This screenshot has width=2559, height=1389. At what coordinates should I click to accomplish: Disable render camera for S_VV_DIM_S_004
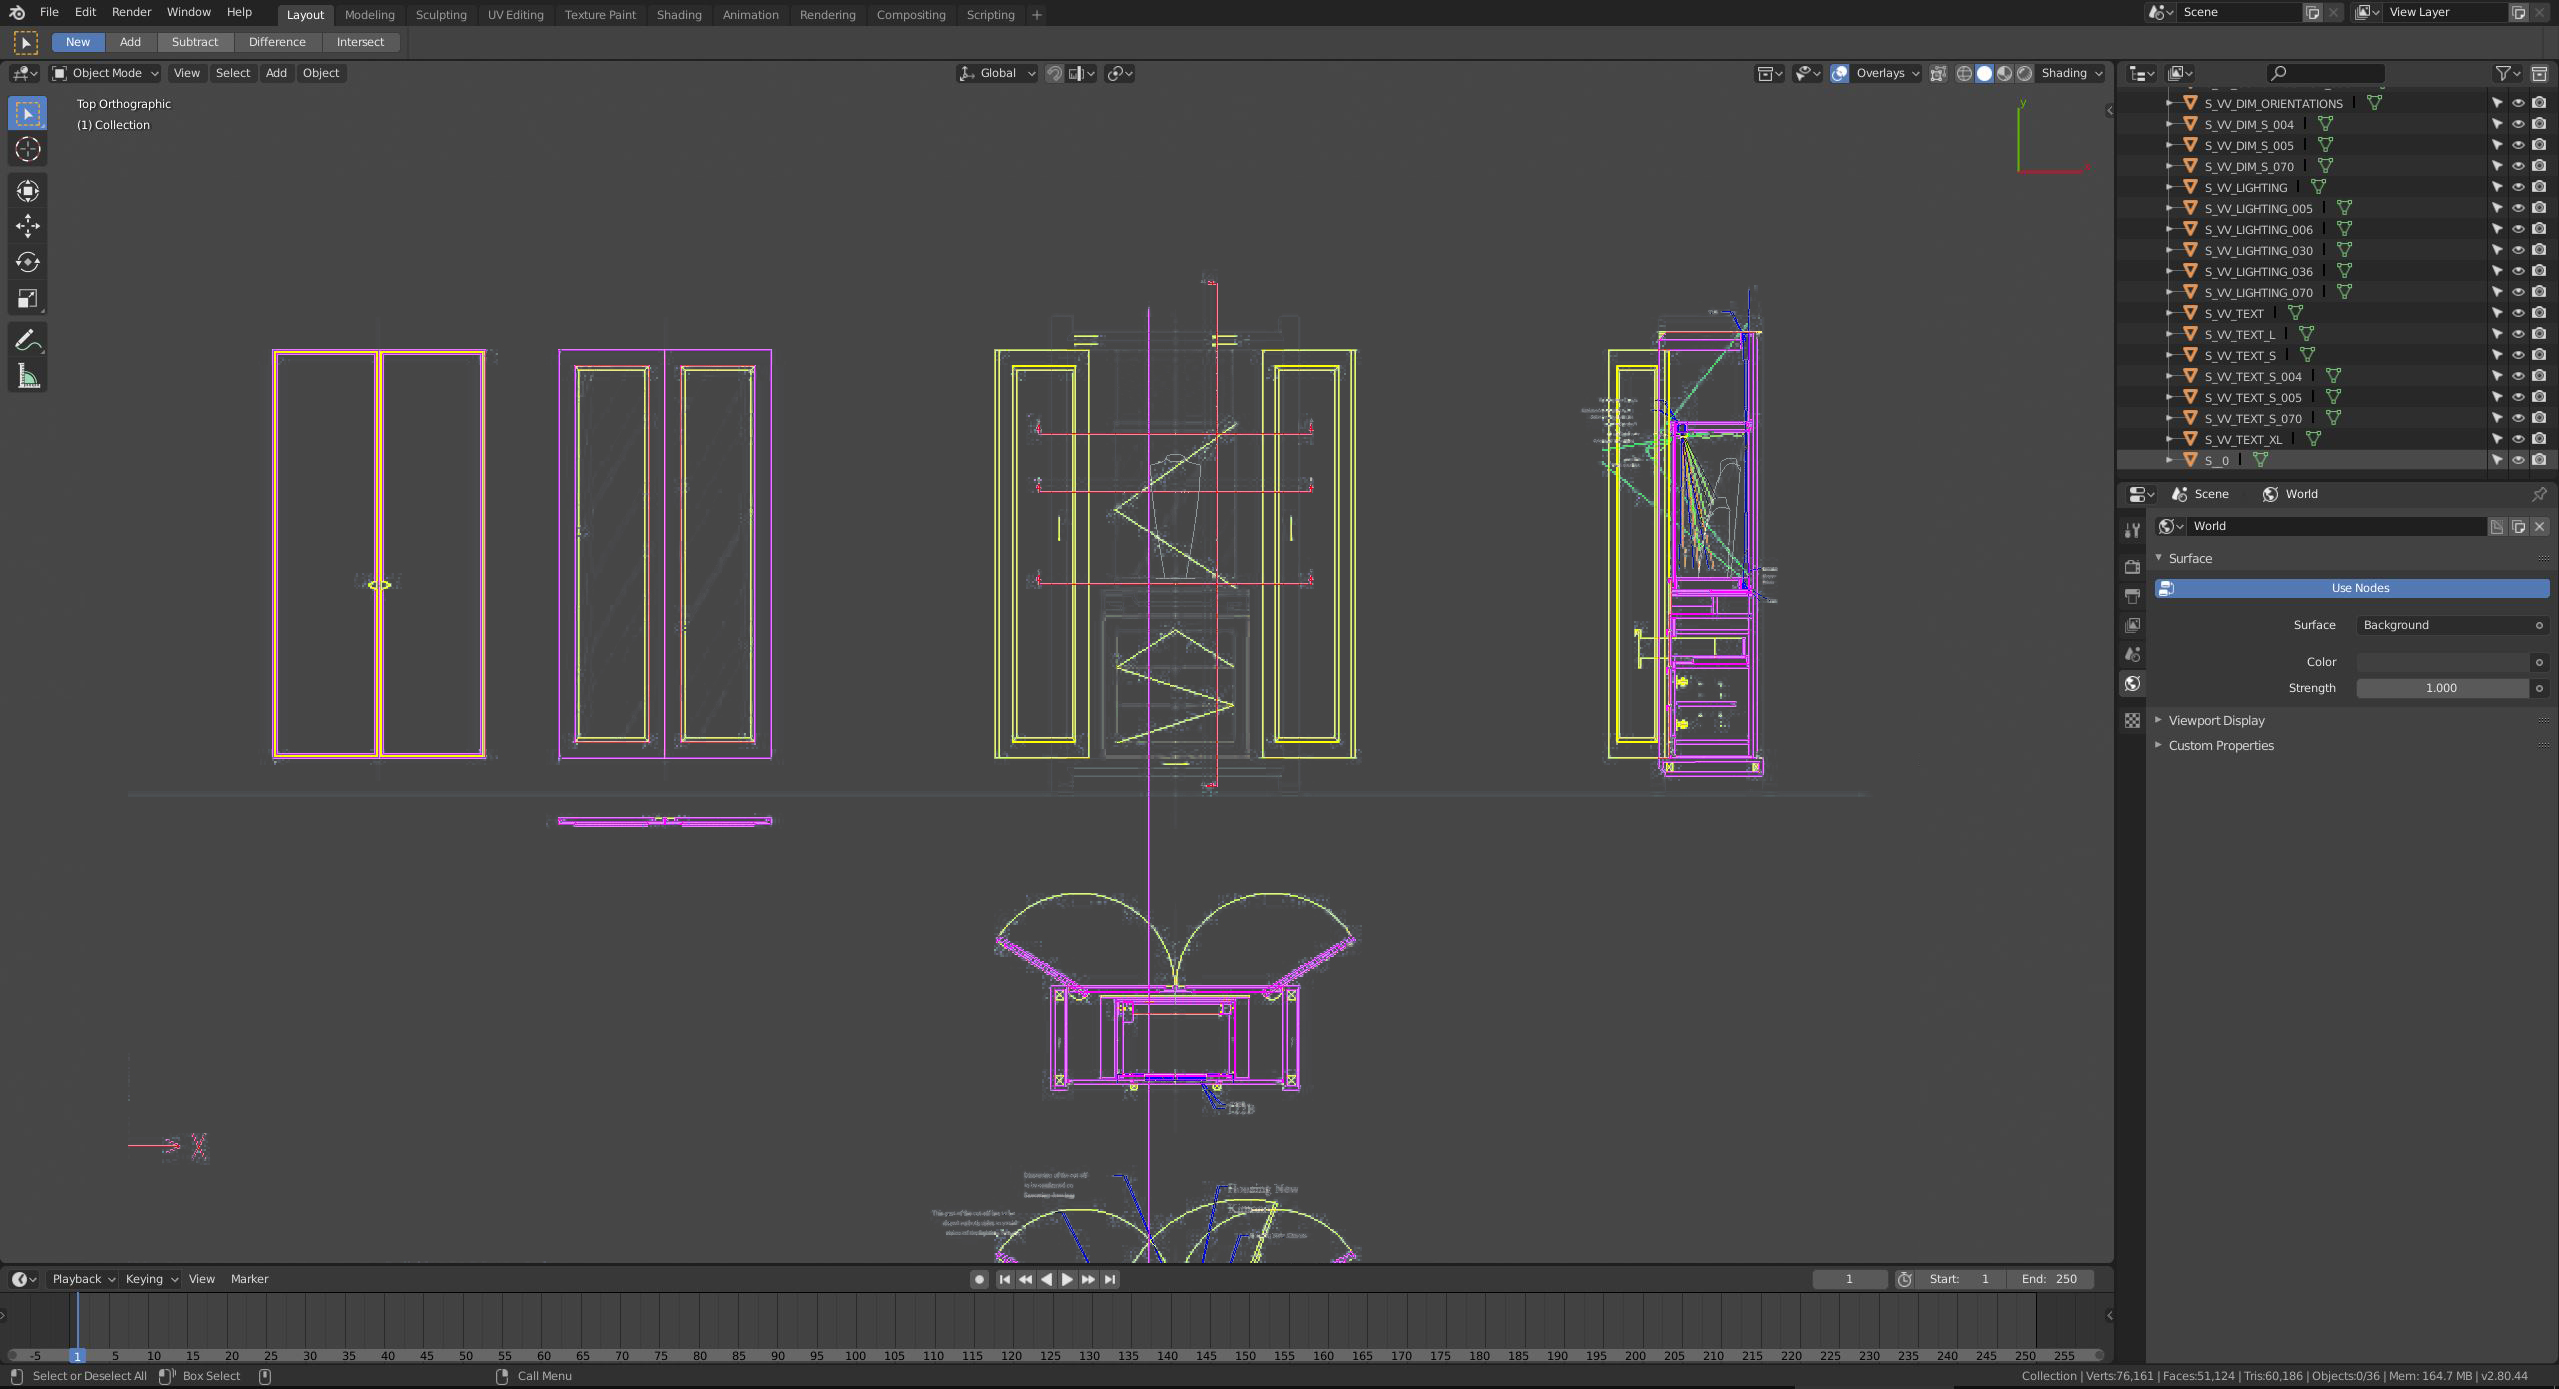pyautogui.click(x=2539, y=124)
